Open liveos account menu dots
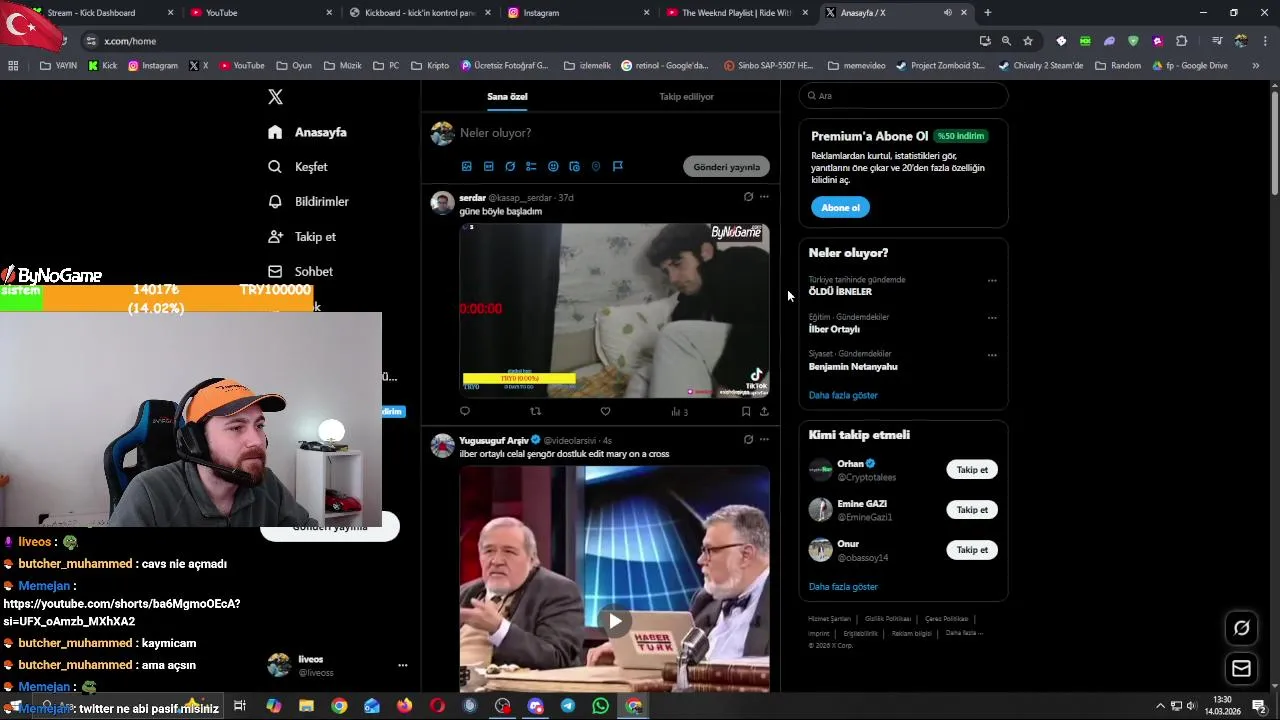1280x720 pixels. tap(403, 665)
